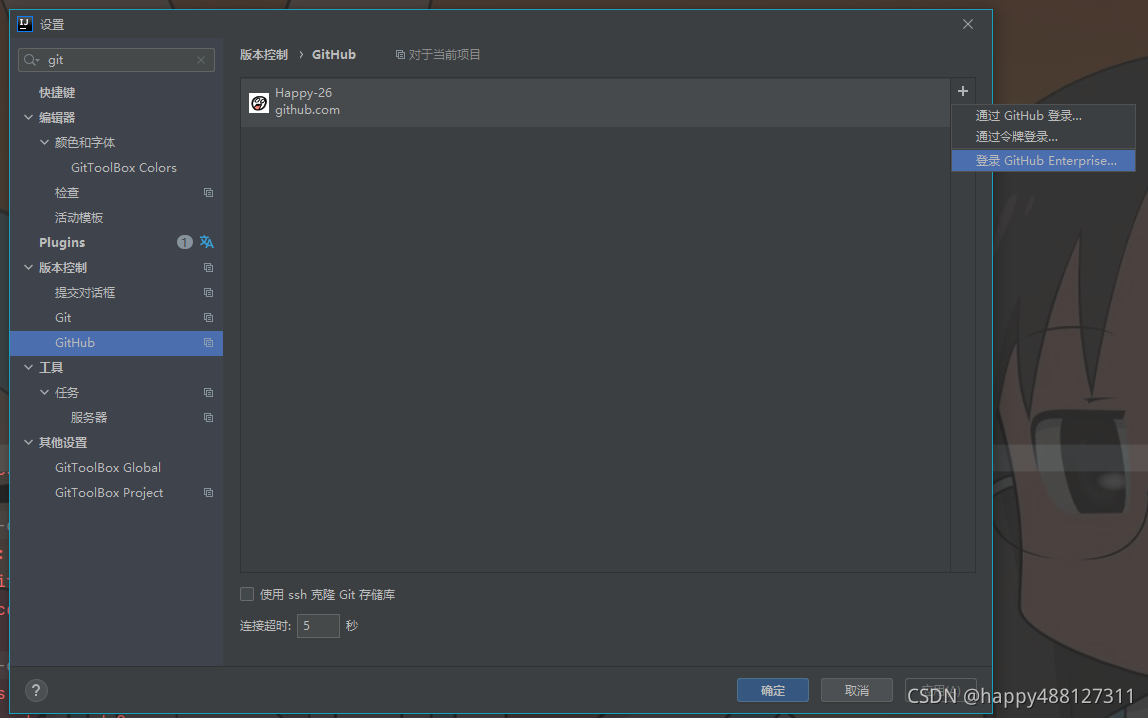Click 版本控制 breadcrumb link

264,55
